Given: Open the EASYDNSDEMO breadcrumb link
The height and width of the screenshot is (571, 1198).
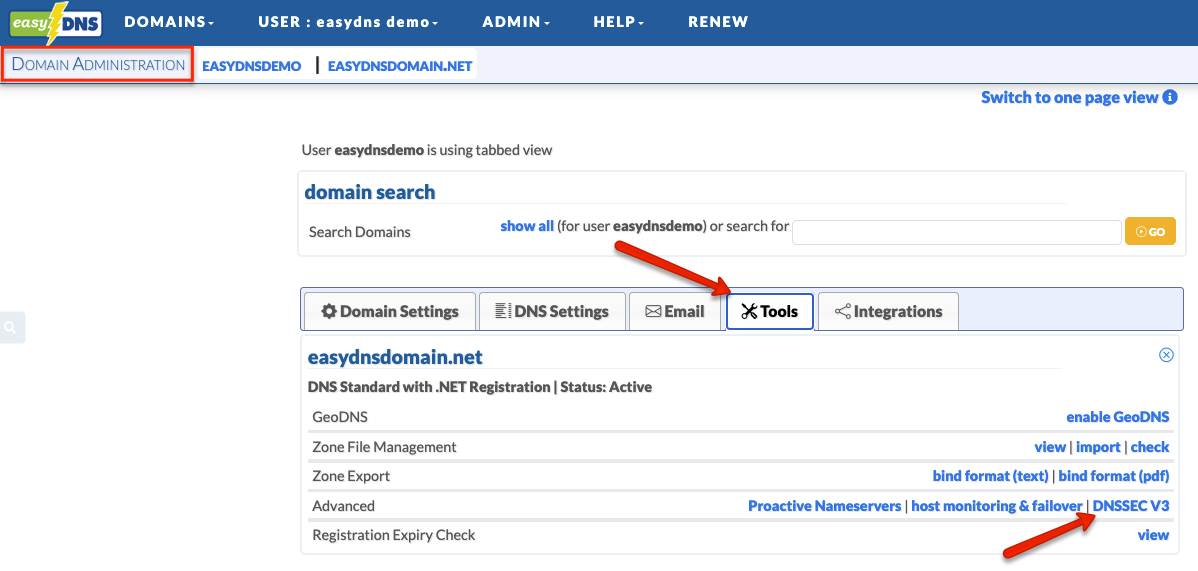Looking at the screenshot, I should coord(251,66).
